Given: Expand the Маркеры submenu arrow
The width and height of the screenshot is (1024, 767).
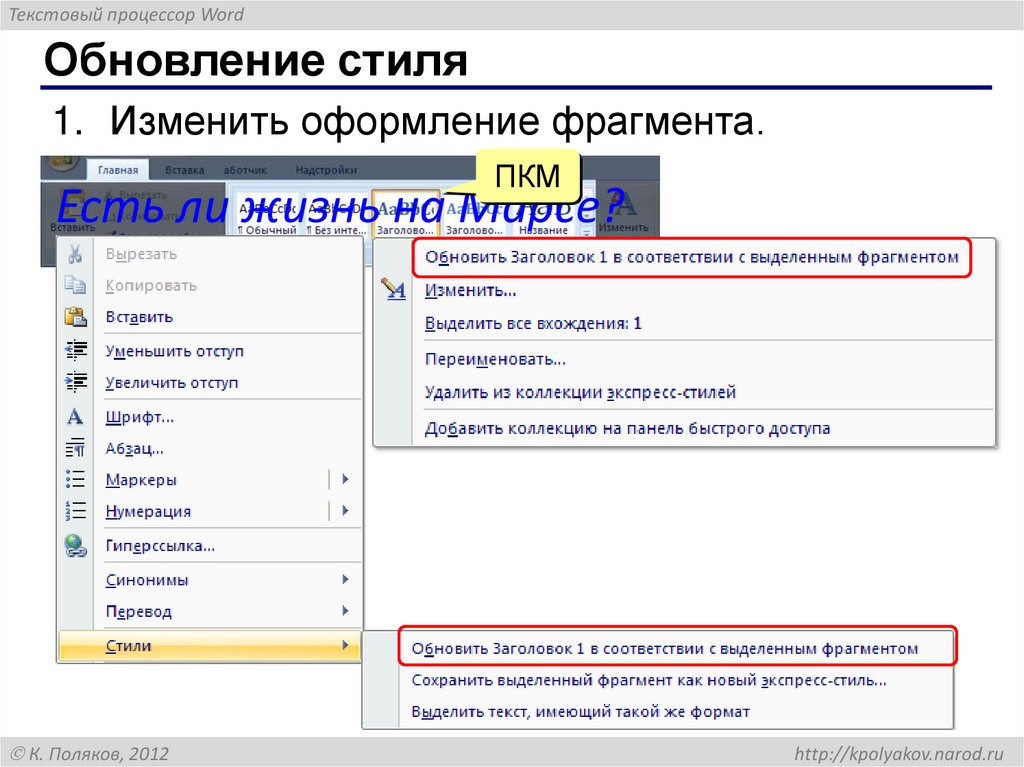Looking at the screenshot, I should tap(343, 479).
